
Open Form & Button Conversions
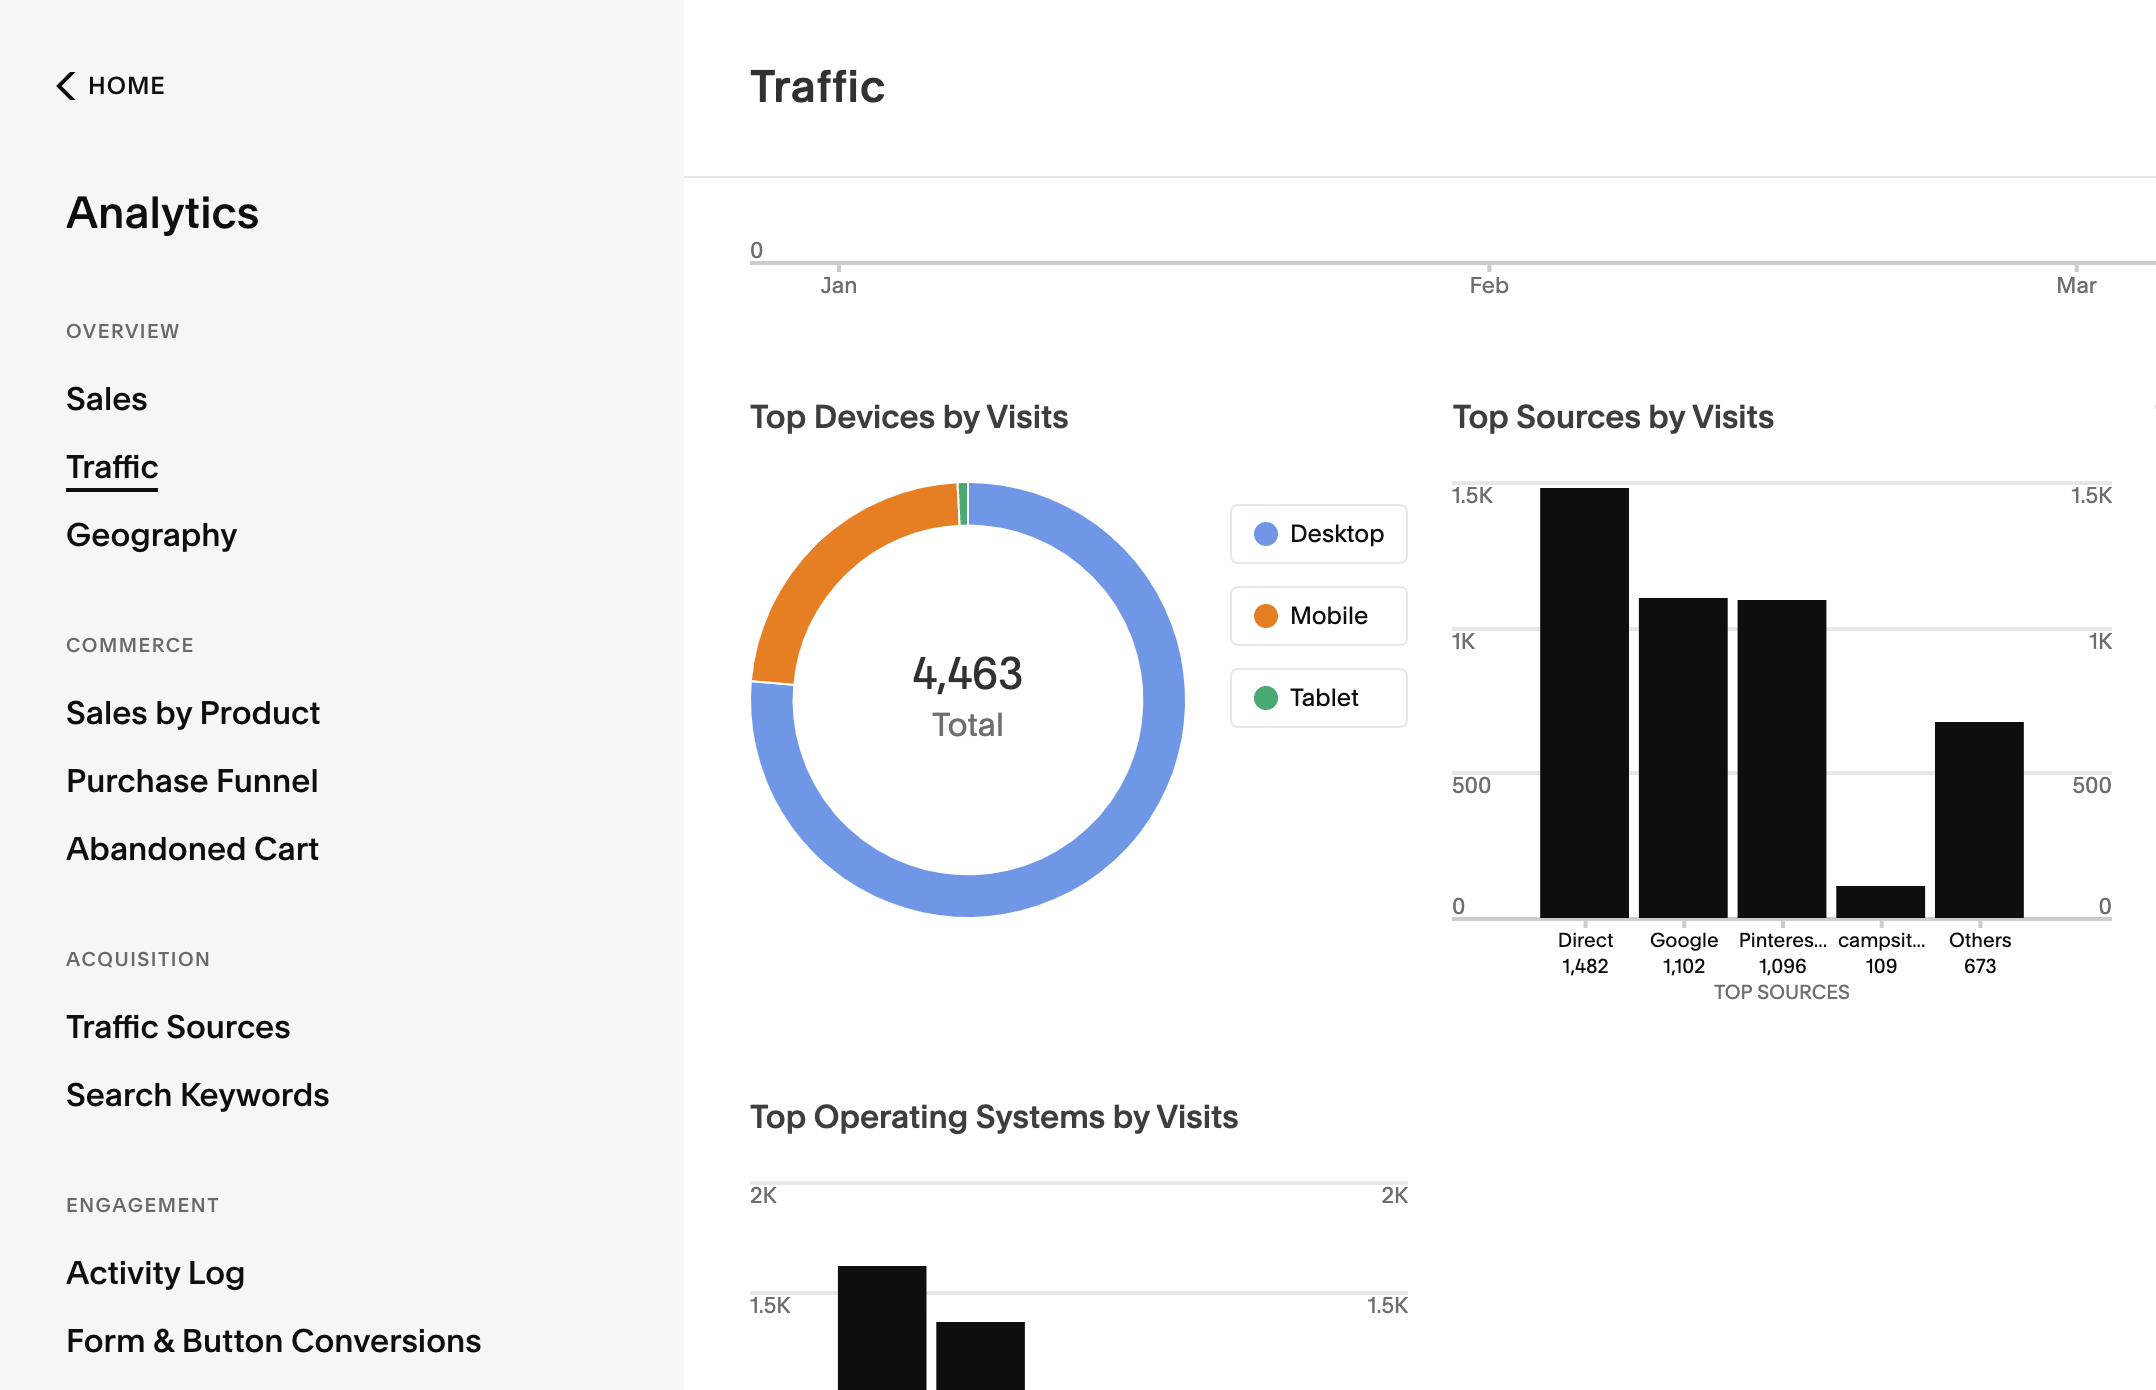point(272,1340)
